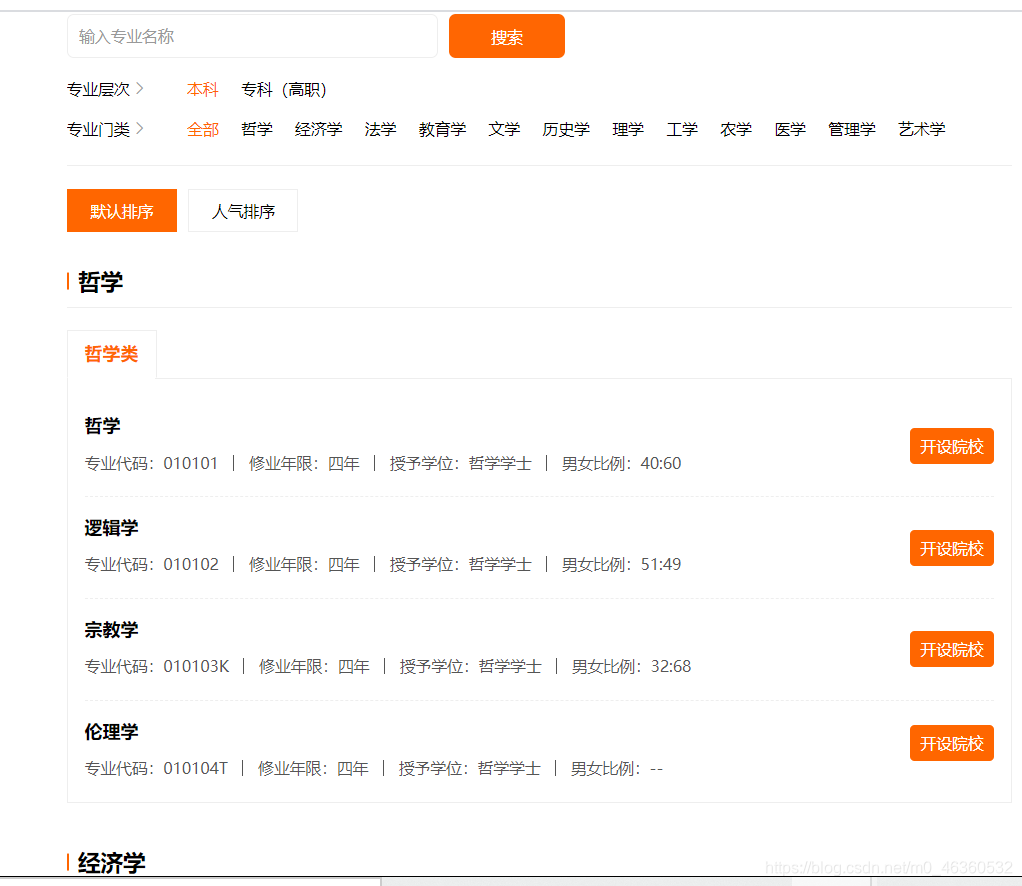This screenshot has width=1022, height=886.
Task: Click the text 男女比例：51:49
Action: pos(621,565)
